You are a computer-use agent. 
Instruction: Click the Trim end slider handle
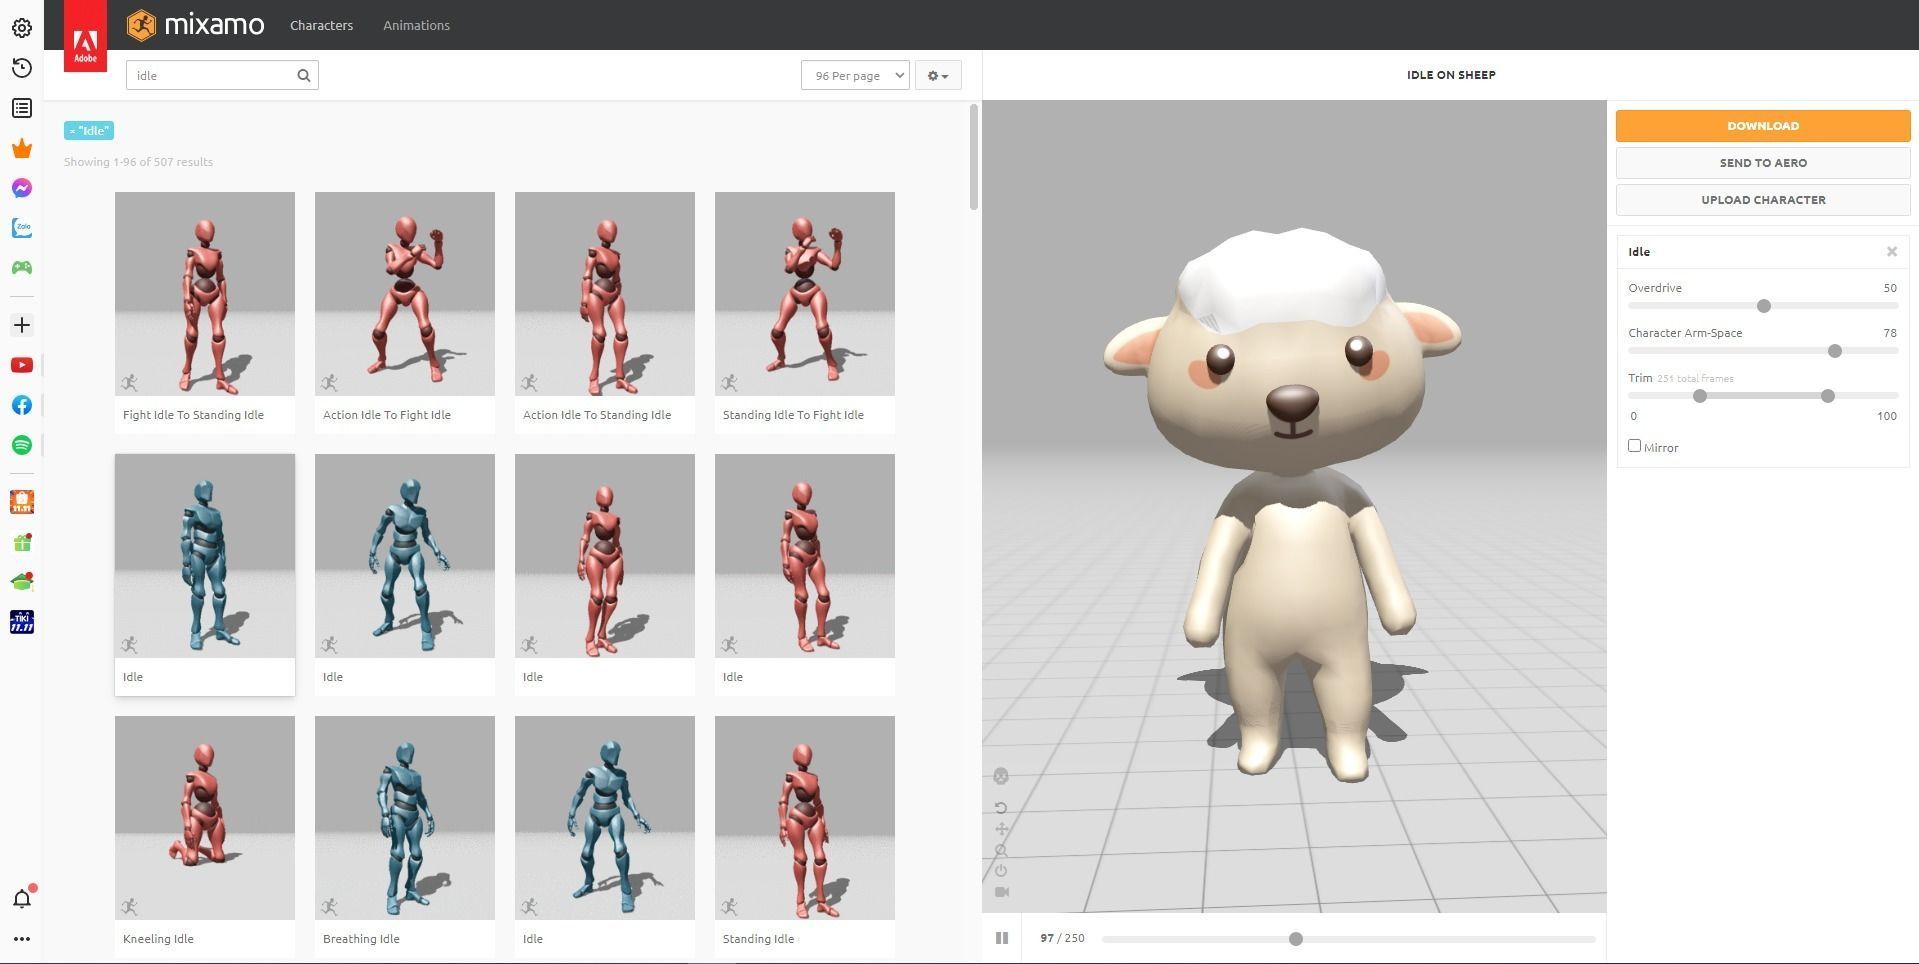pyautogui.click(x=1828, y=396)
